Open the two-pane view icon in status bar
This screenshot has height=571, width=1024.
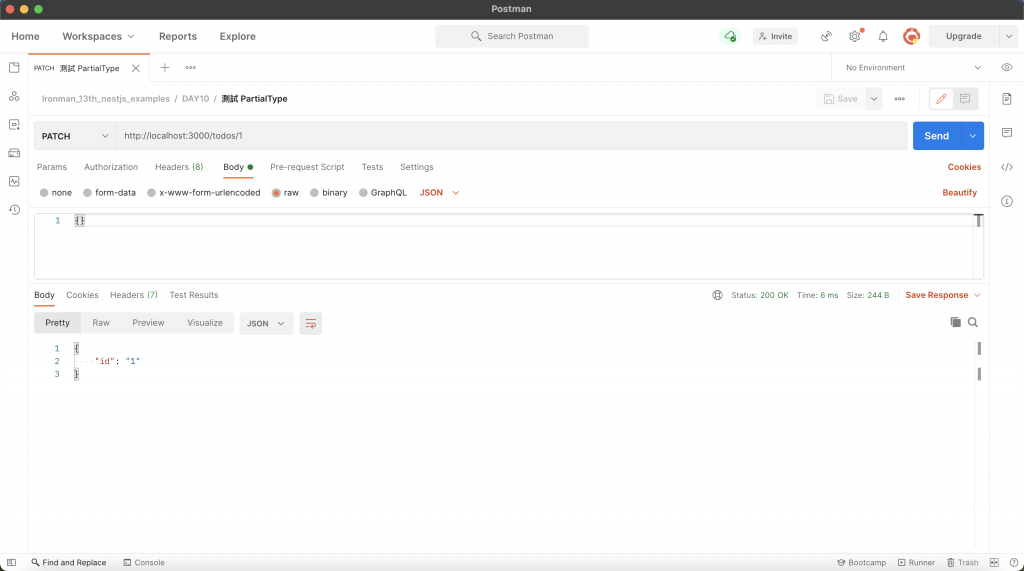point(994,563)
